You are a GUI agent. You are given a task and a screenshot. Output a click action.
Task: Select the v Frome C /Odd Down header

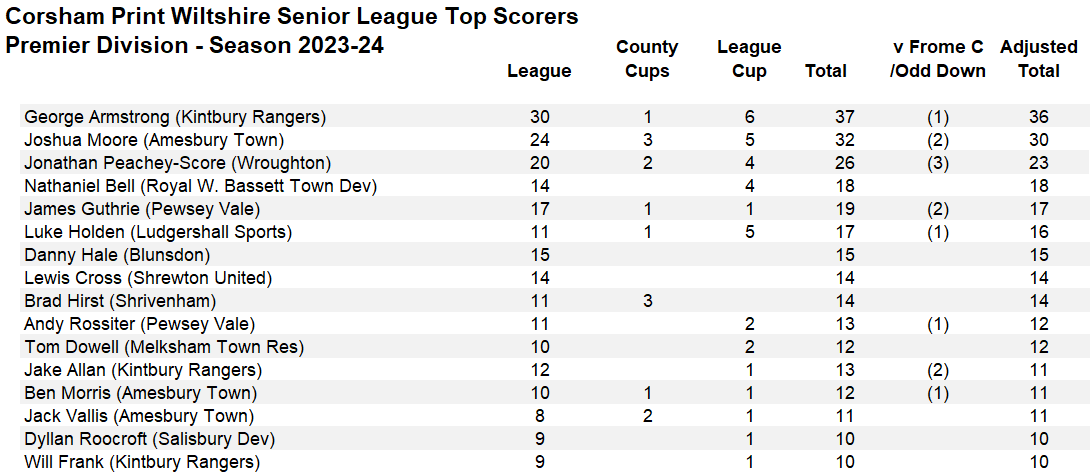tap(938, 59)
